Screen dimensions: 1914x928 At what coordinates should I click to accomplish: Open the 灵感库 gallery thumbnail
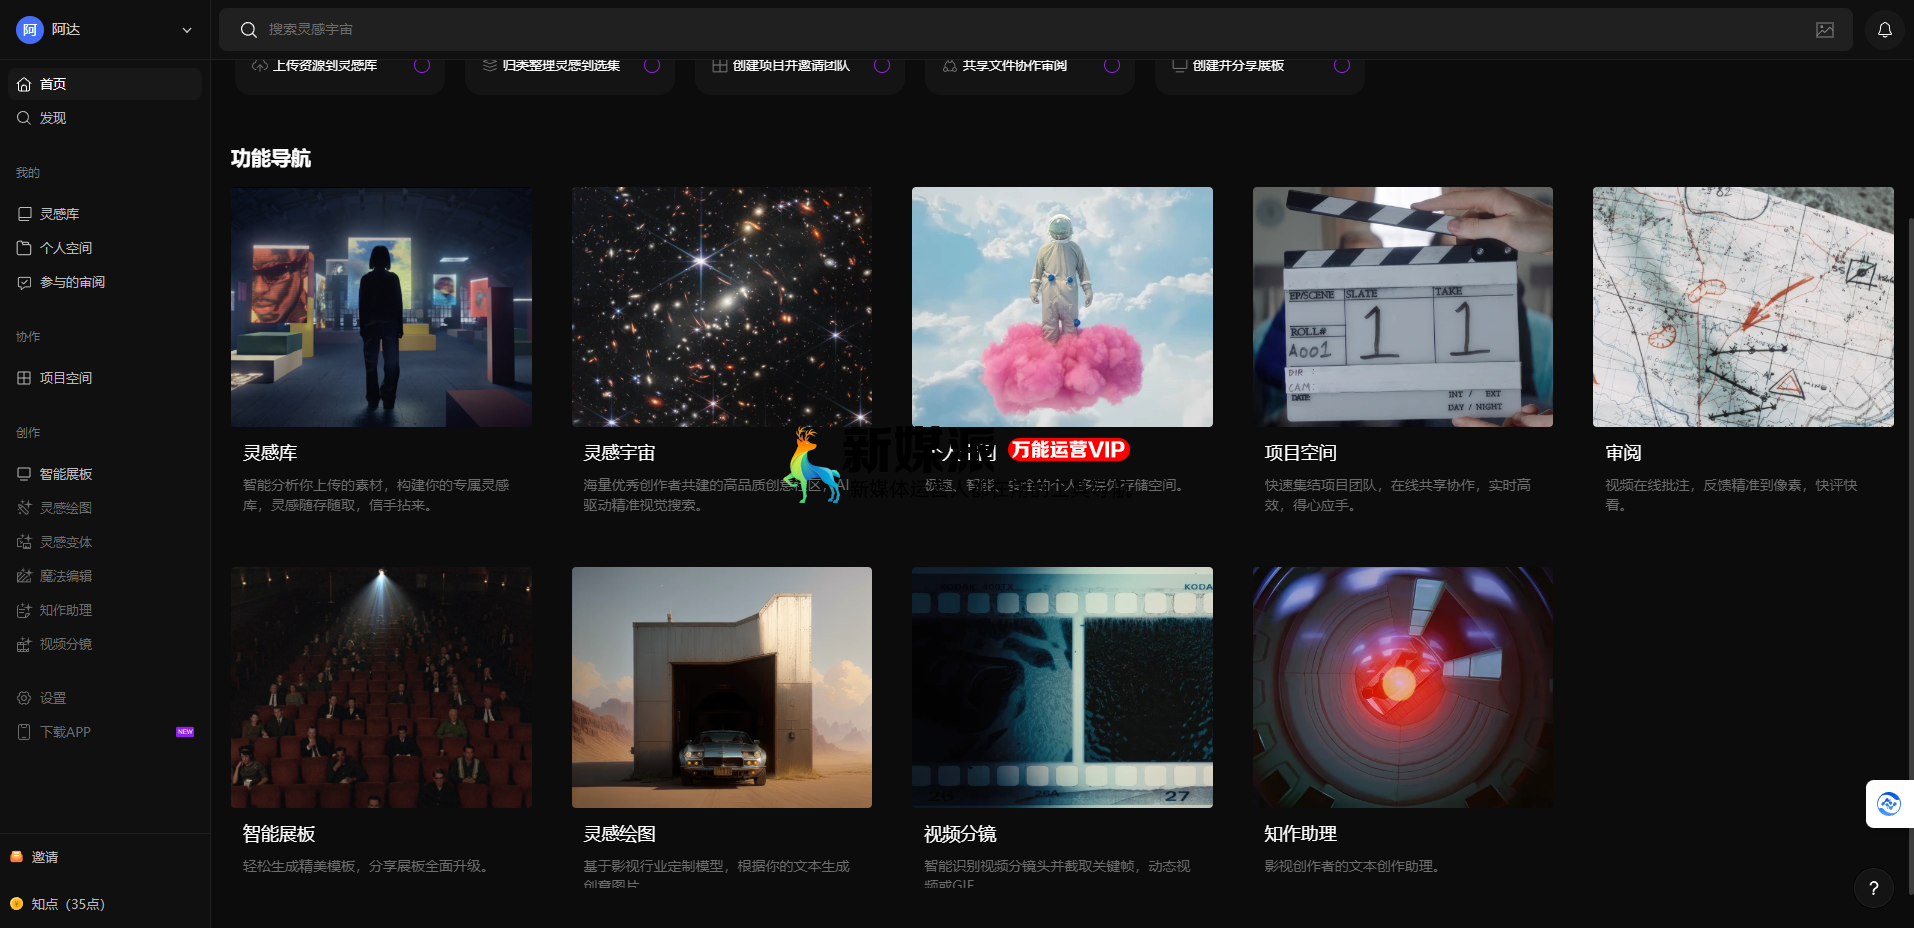381,307
